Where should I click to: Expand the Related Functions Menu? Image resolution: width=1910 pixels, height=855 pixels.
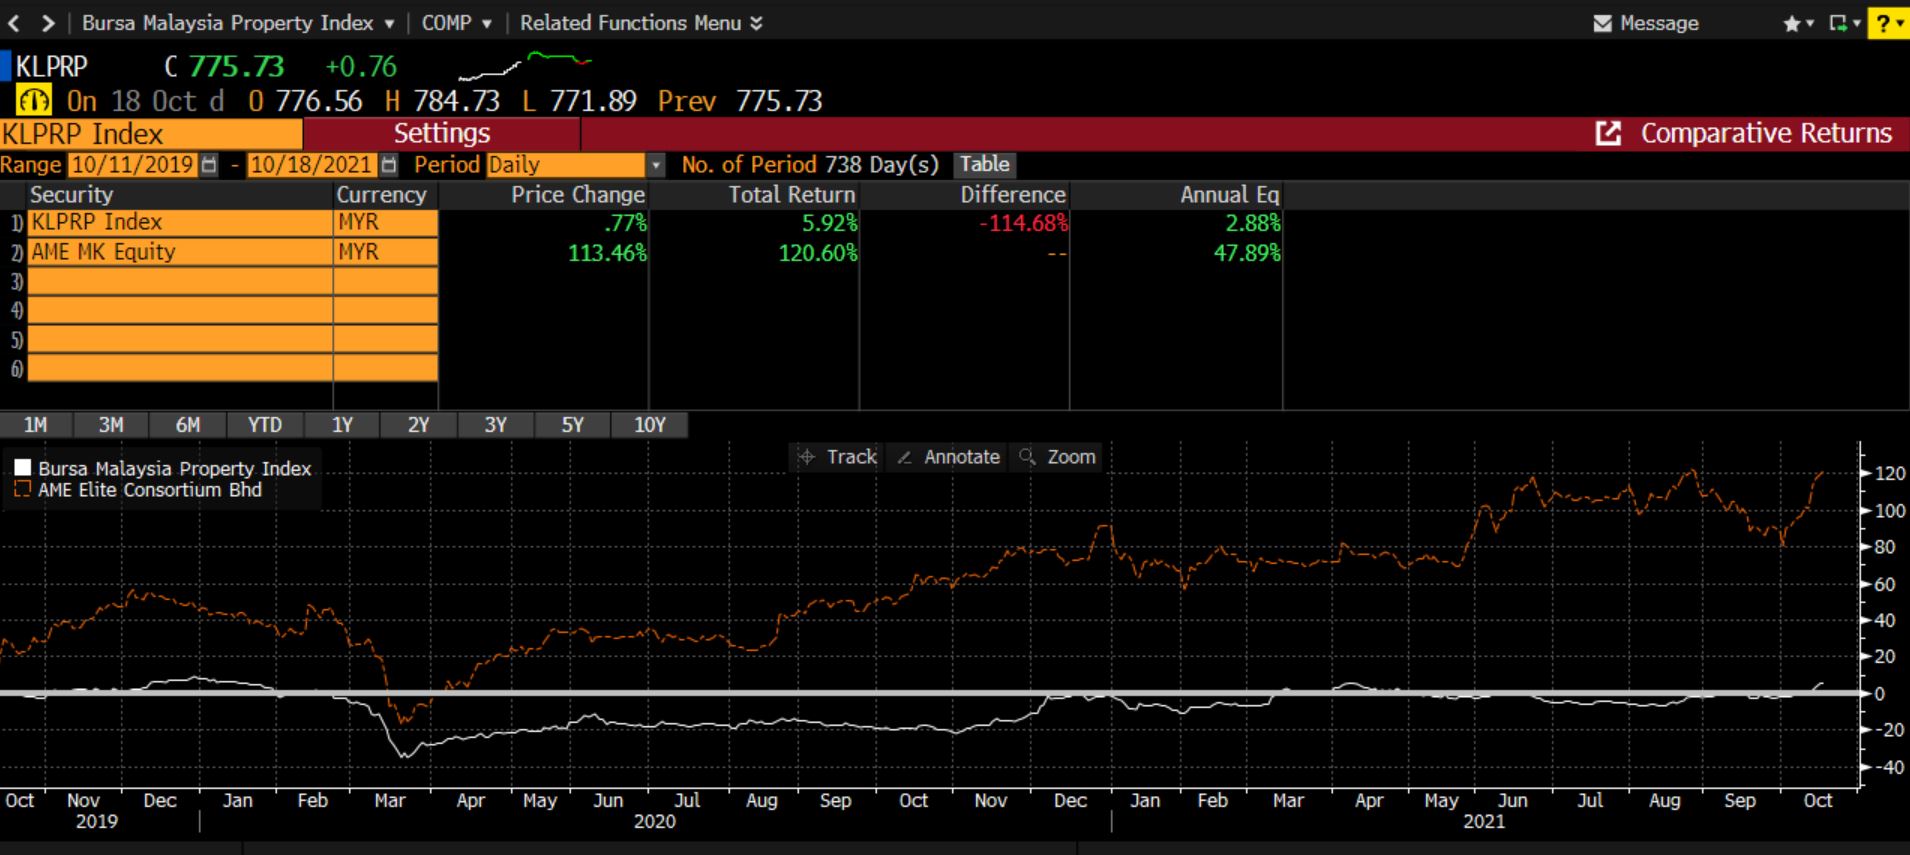pyautogui.click(x=641, y=22)
